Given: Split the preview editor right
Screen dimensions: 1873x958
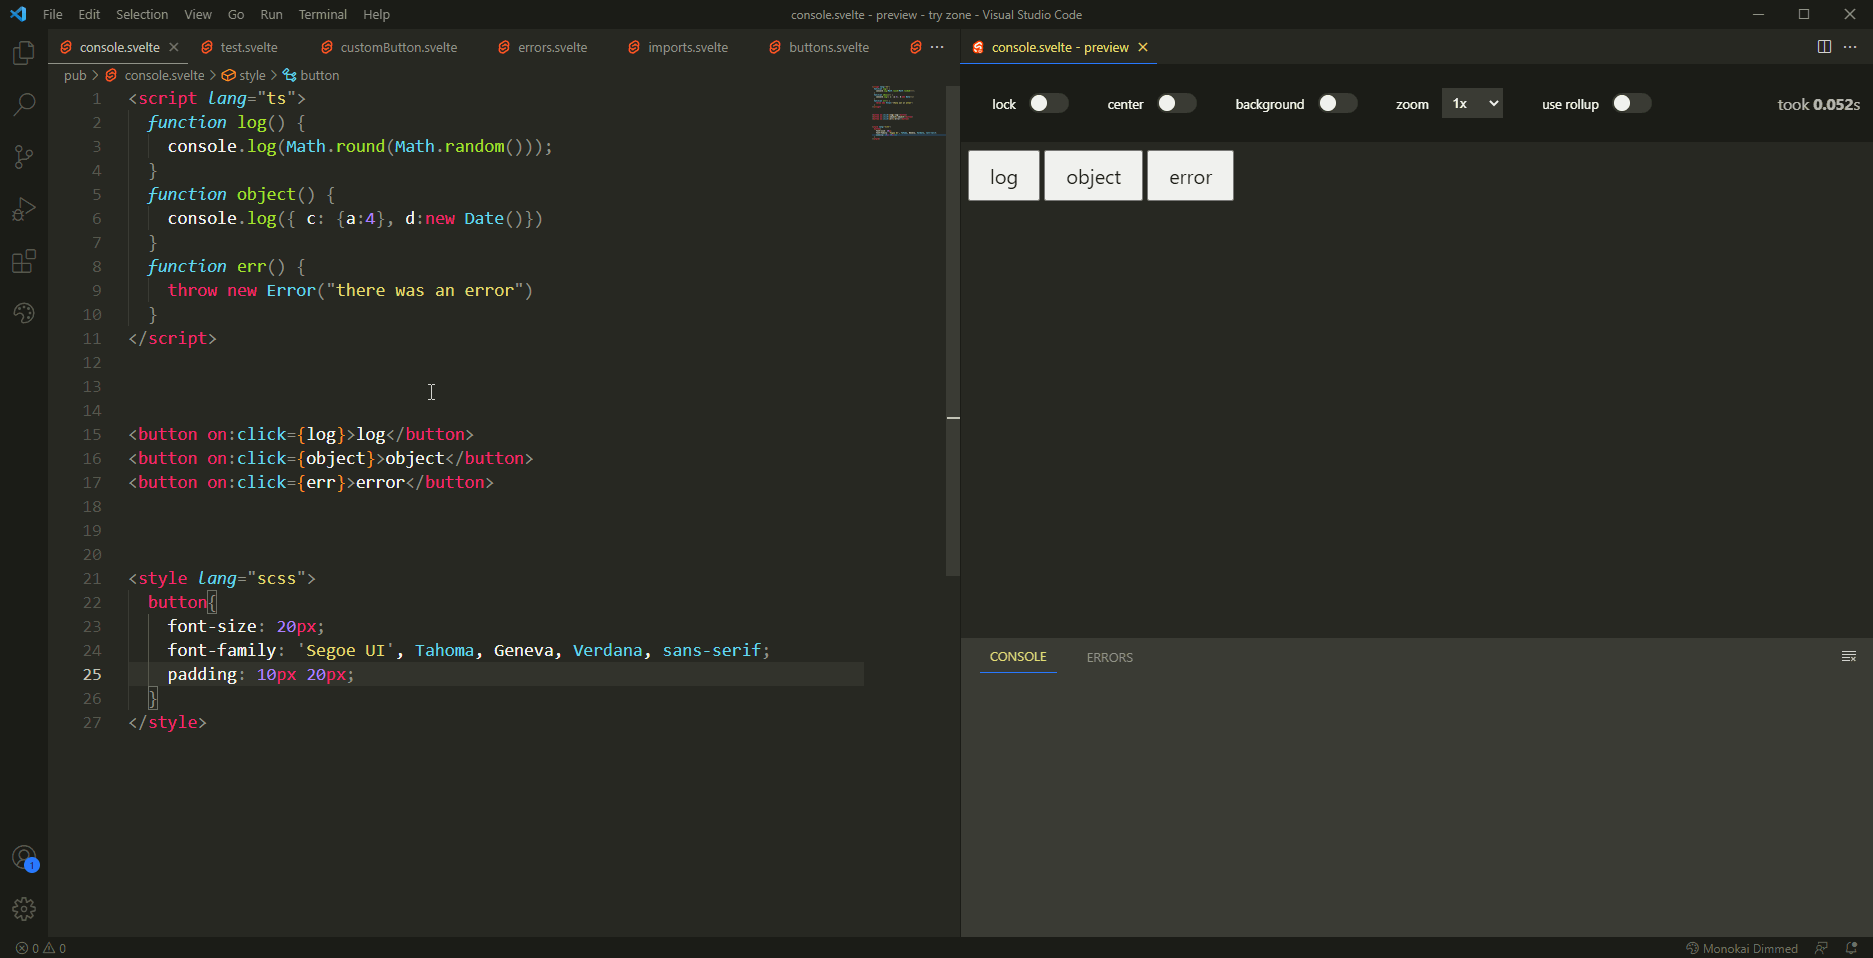Looking at the screenshot, I should coord(1824,47).
